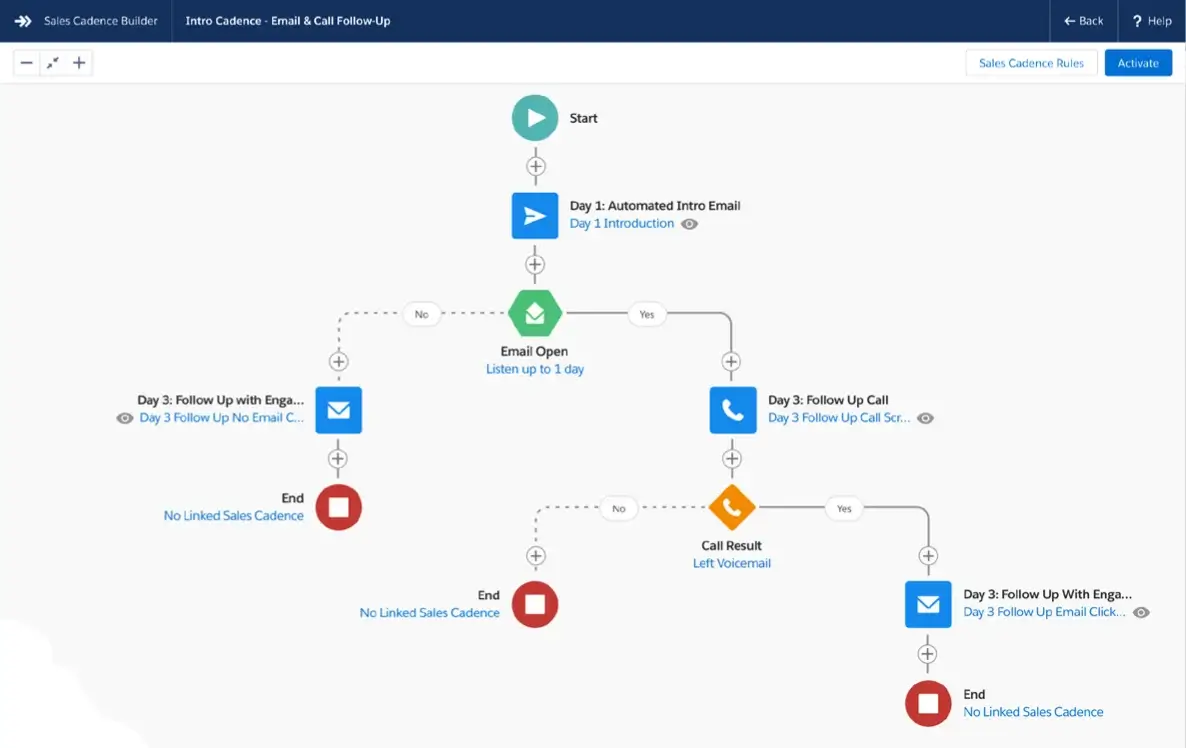1186x748 pixels.
Task: Preview the Day 1 Introduction template
Action: [689, 224]
